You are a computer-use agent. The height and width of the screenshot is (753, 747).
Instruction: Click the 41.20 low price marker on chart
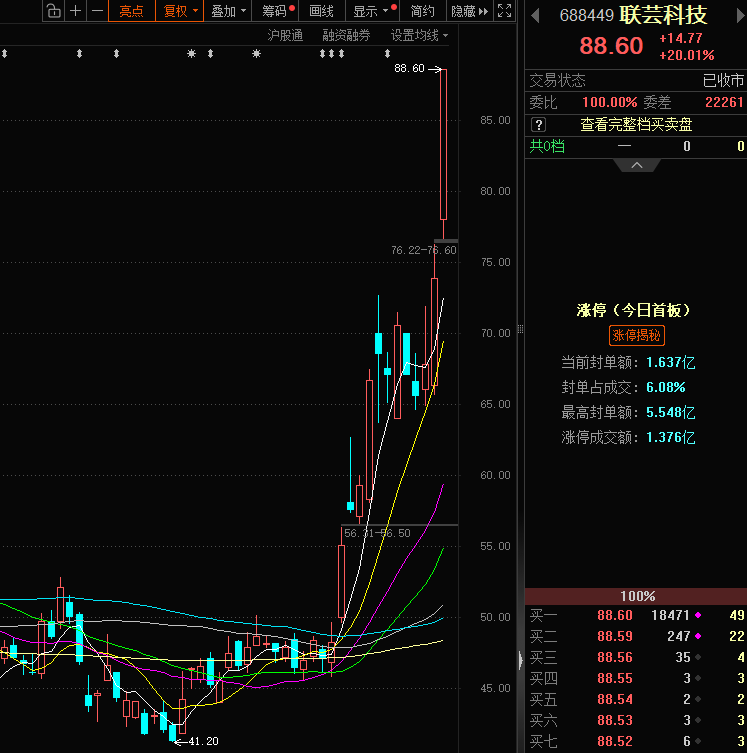tap(204, 741)
